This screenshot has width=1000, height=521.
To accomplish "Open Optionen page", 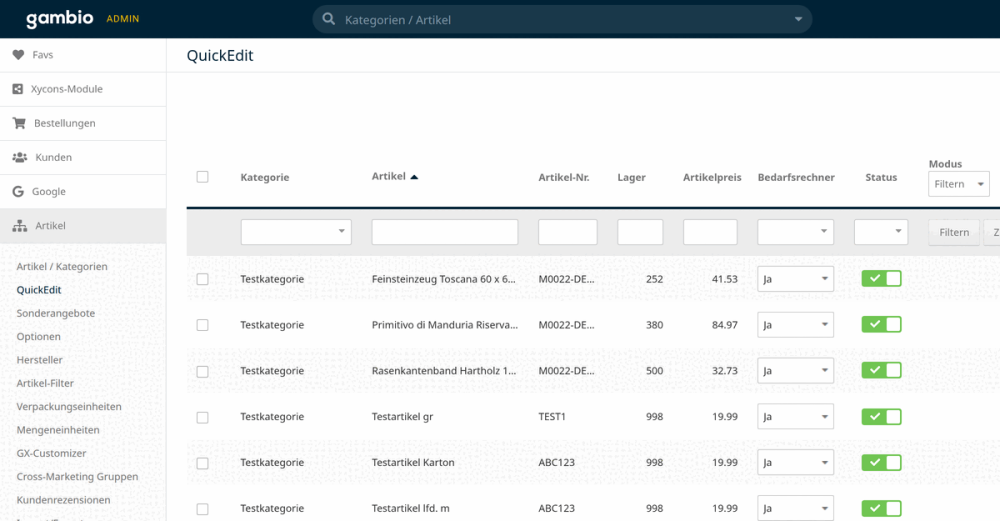I will click(38, 337).
